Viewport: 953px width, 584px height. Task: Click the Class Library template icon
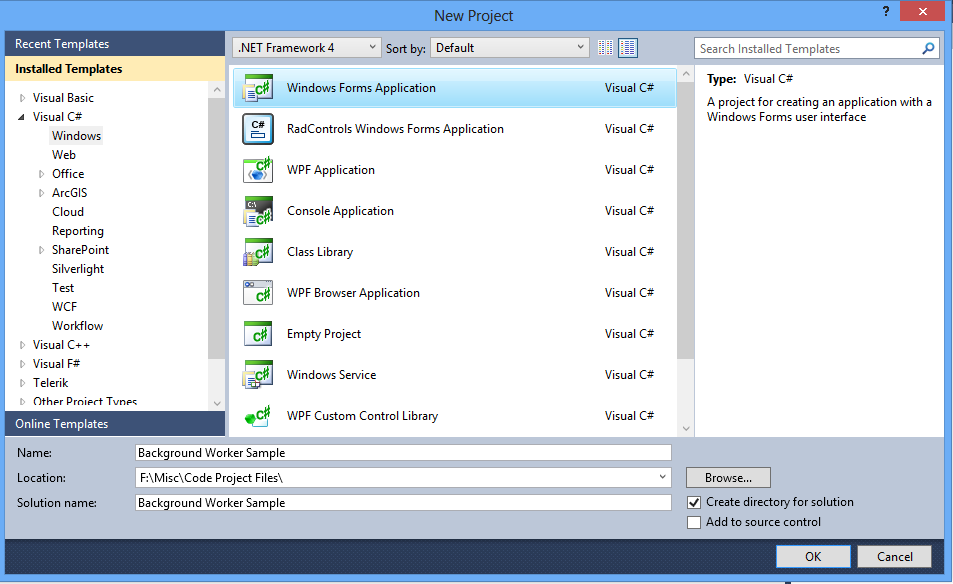(x=258, y=252)
